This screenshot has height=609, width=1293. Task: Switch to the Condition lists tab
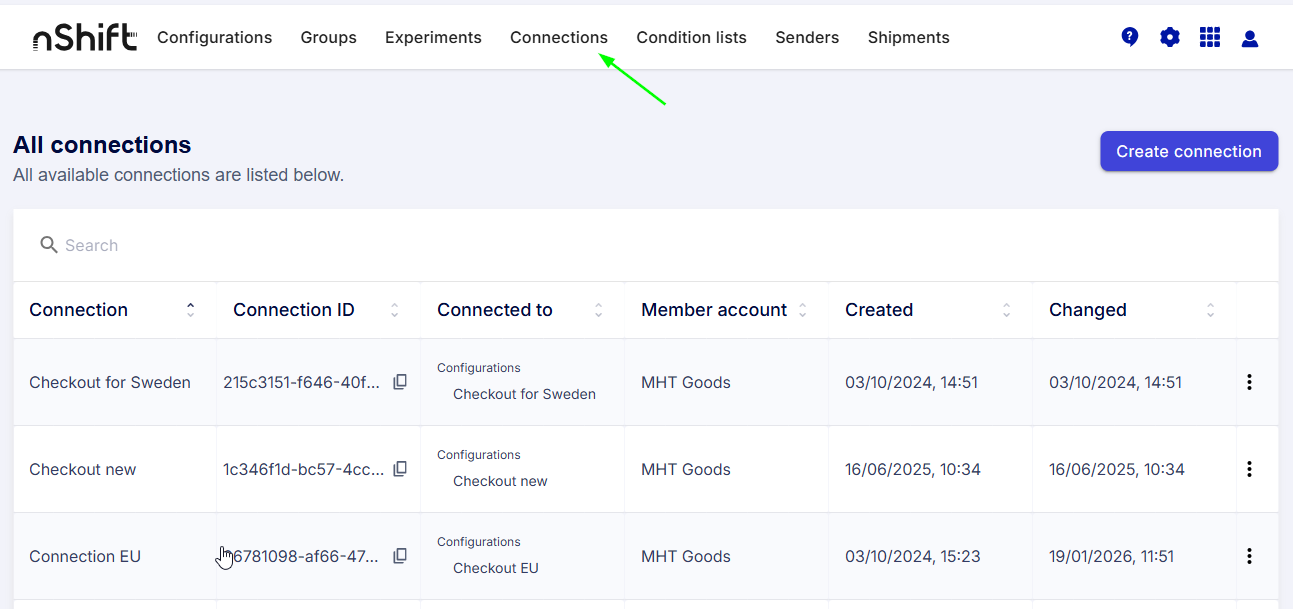point(691,37)
